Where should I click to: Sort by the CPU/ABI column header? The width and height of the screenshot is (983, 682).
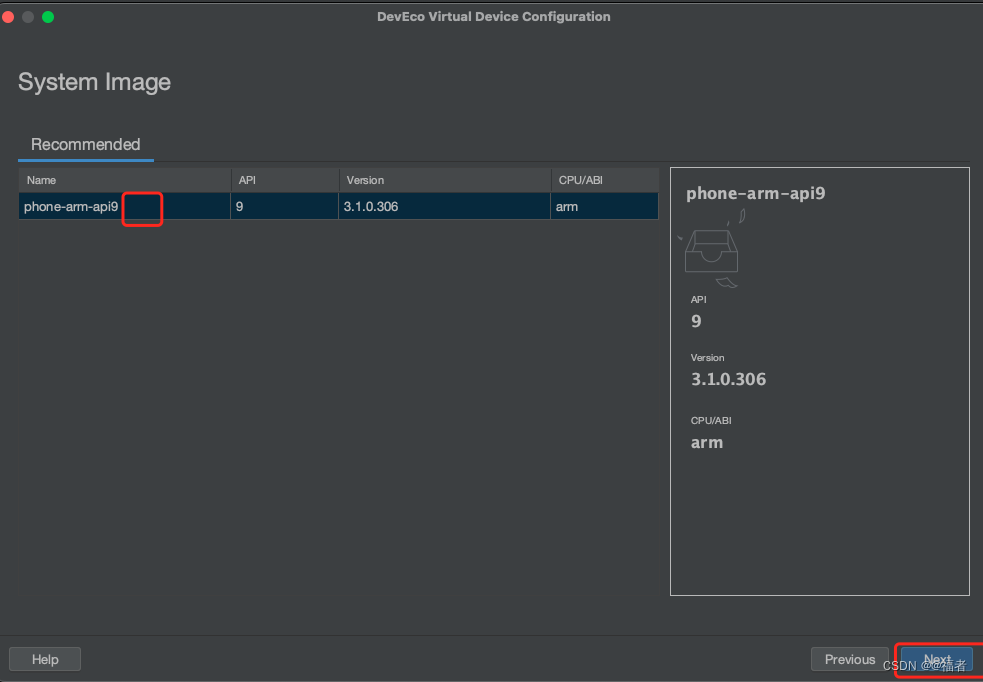(x=604, y=180)
